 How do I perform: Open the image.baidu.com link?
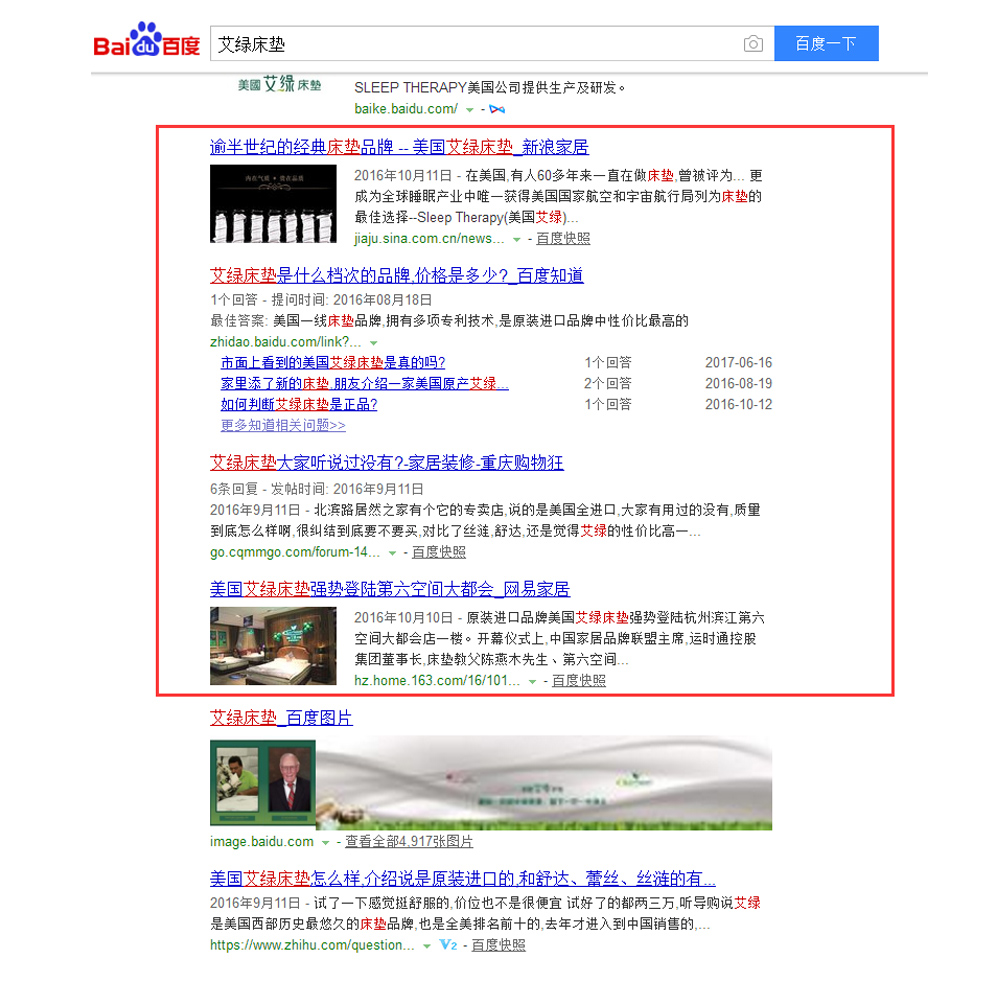[x=261, y=842]
